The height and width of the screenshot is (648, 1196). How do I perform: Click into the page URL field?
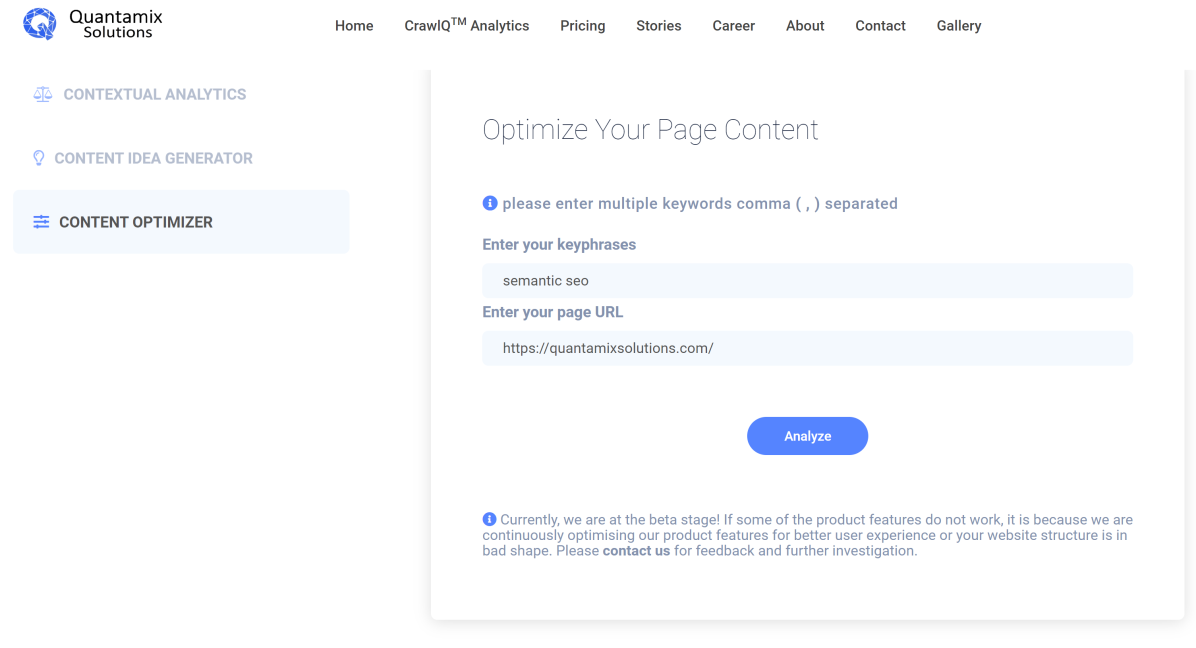(807, 349)
